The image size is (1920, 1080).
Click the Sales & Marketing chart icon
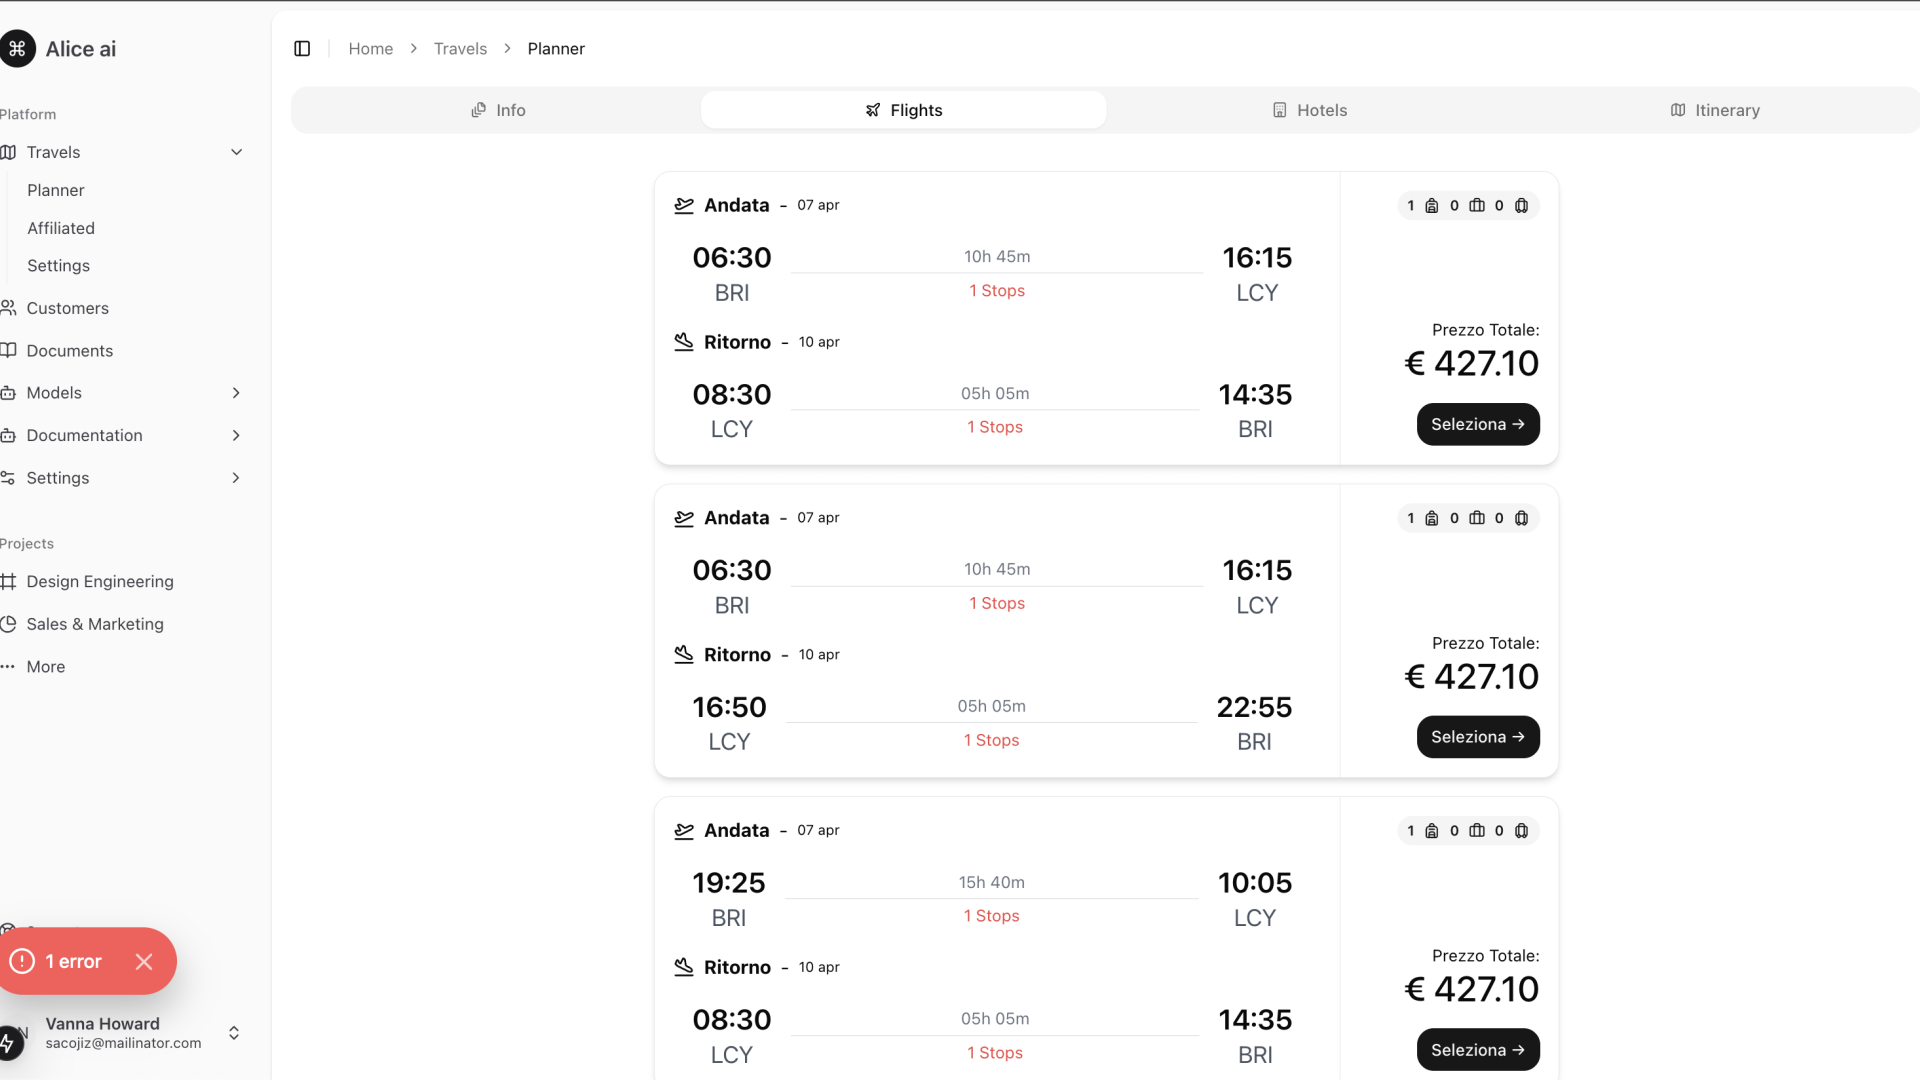point(8,624)
